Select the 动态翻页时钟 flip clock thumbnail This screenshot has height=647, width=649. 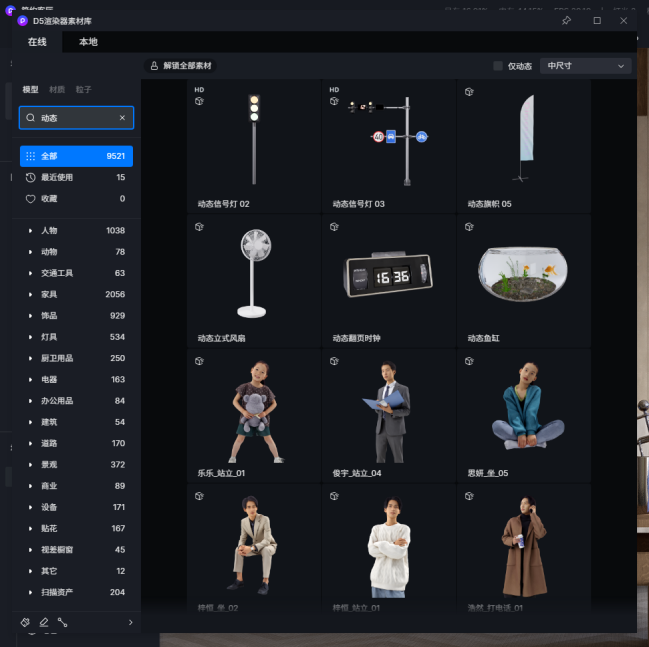pos(389,274)
